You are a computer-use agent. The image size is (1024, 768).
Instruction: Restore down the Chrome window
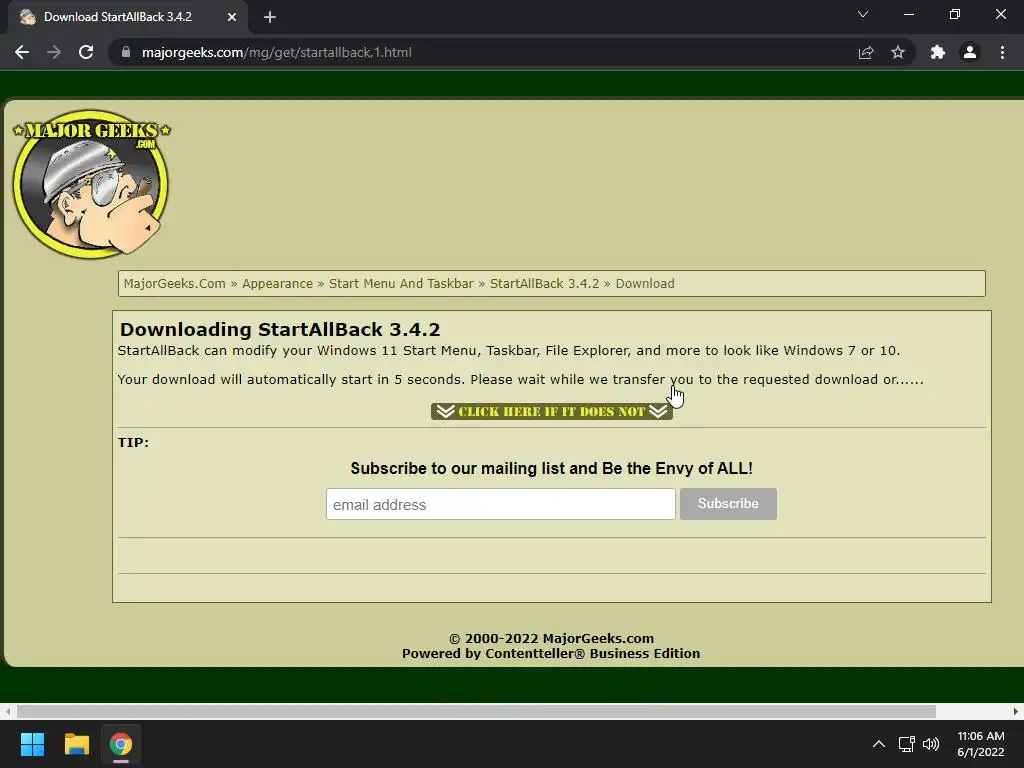(x=955, y=14)
